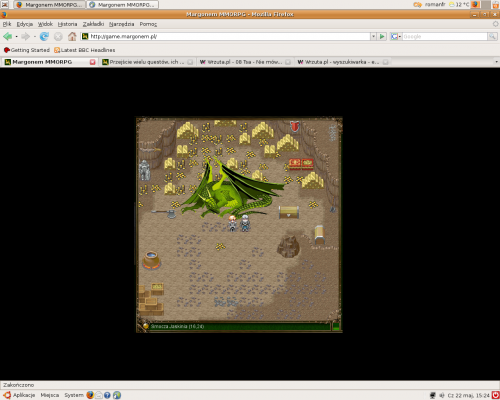Click the help icon in bottom panel

click(x=107, y=395)
